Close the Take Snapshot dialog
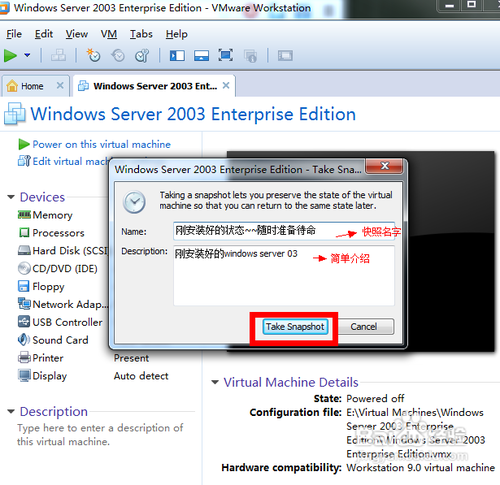 [x=384, y=166]
